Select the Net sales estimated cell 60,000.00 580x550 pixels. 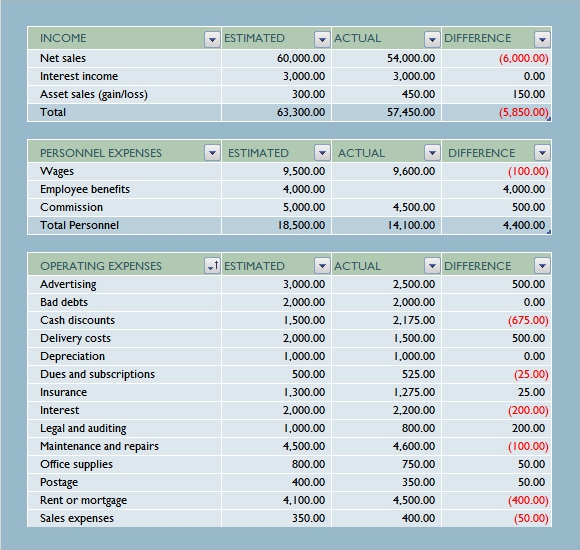pyautogui.click(x=276, y=58)
